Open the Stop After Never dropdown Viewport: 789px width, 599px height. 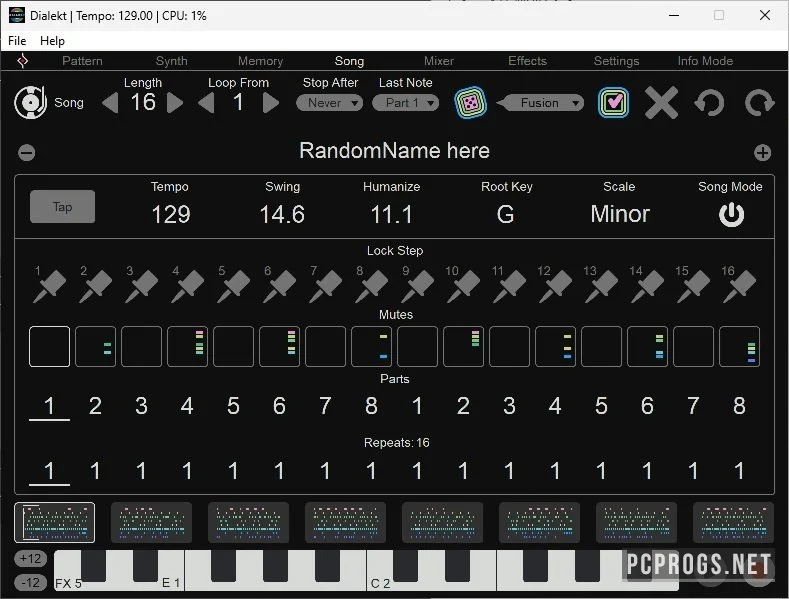click(330, 103)
